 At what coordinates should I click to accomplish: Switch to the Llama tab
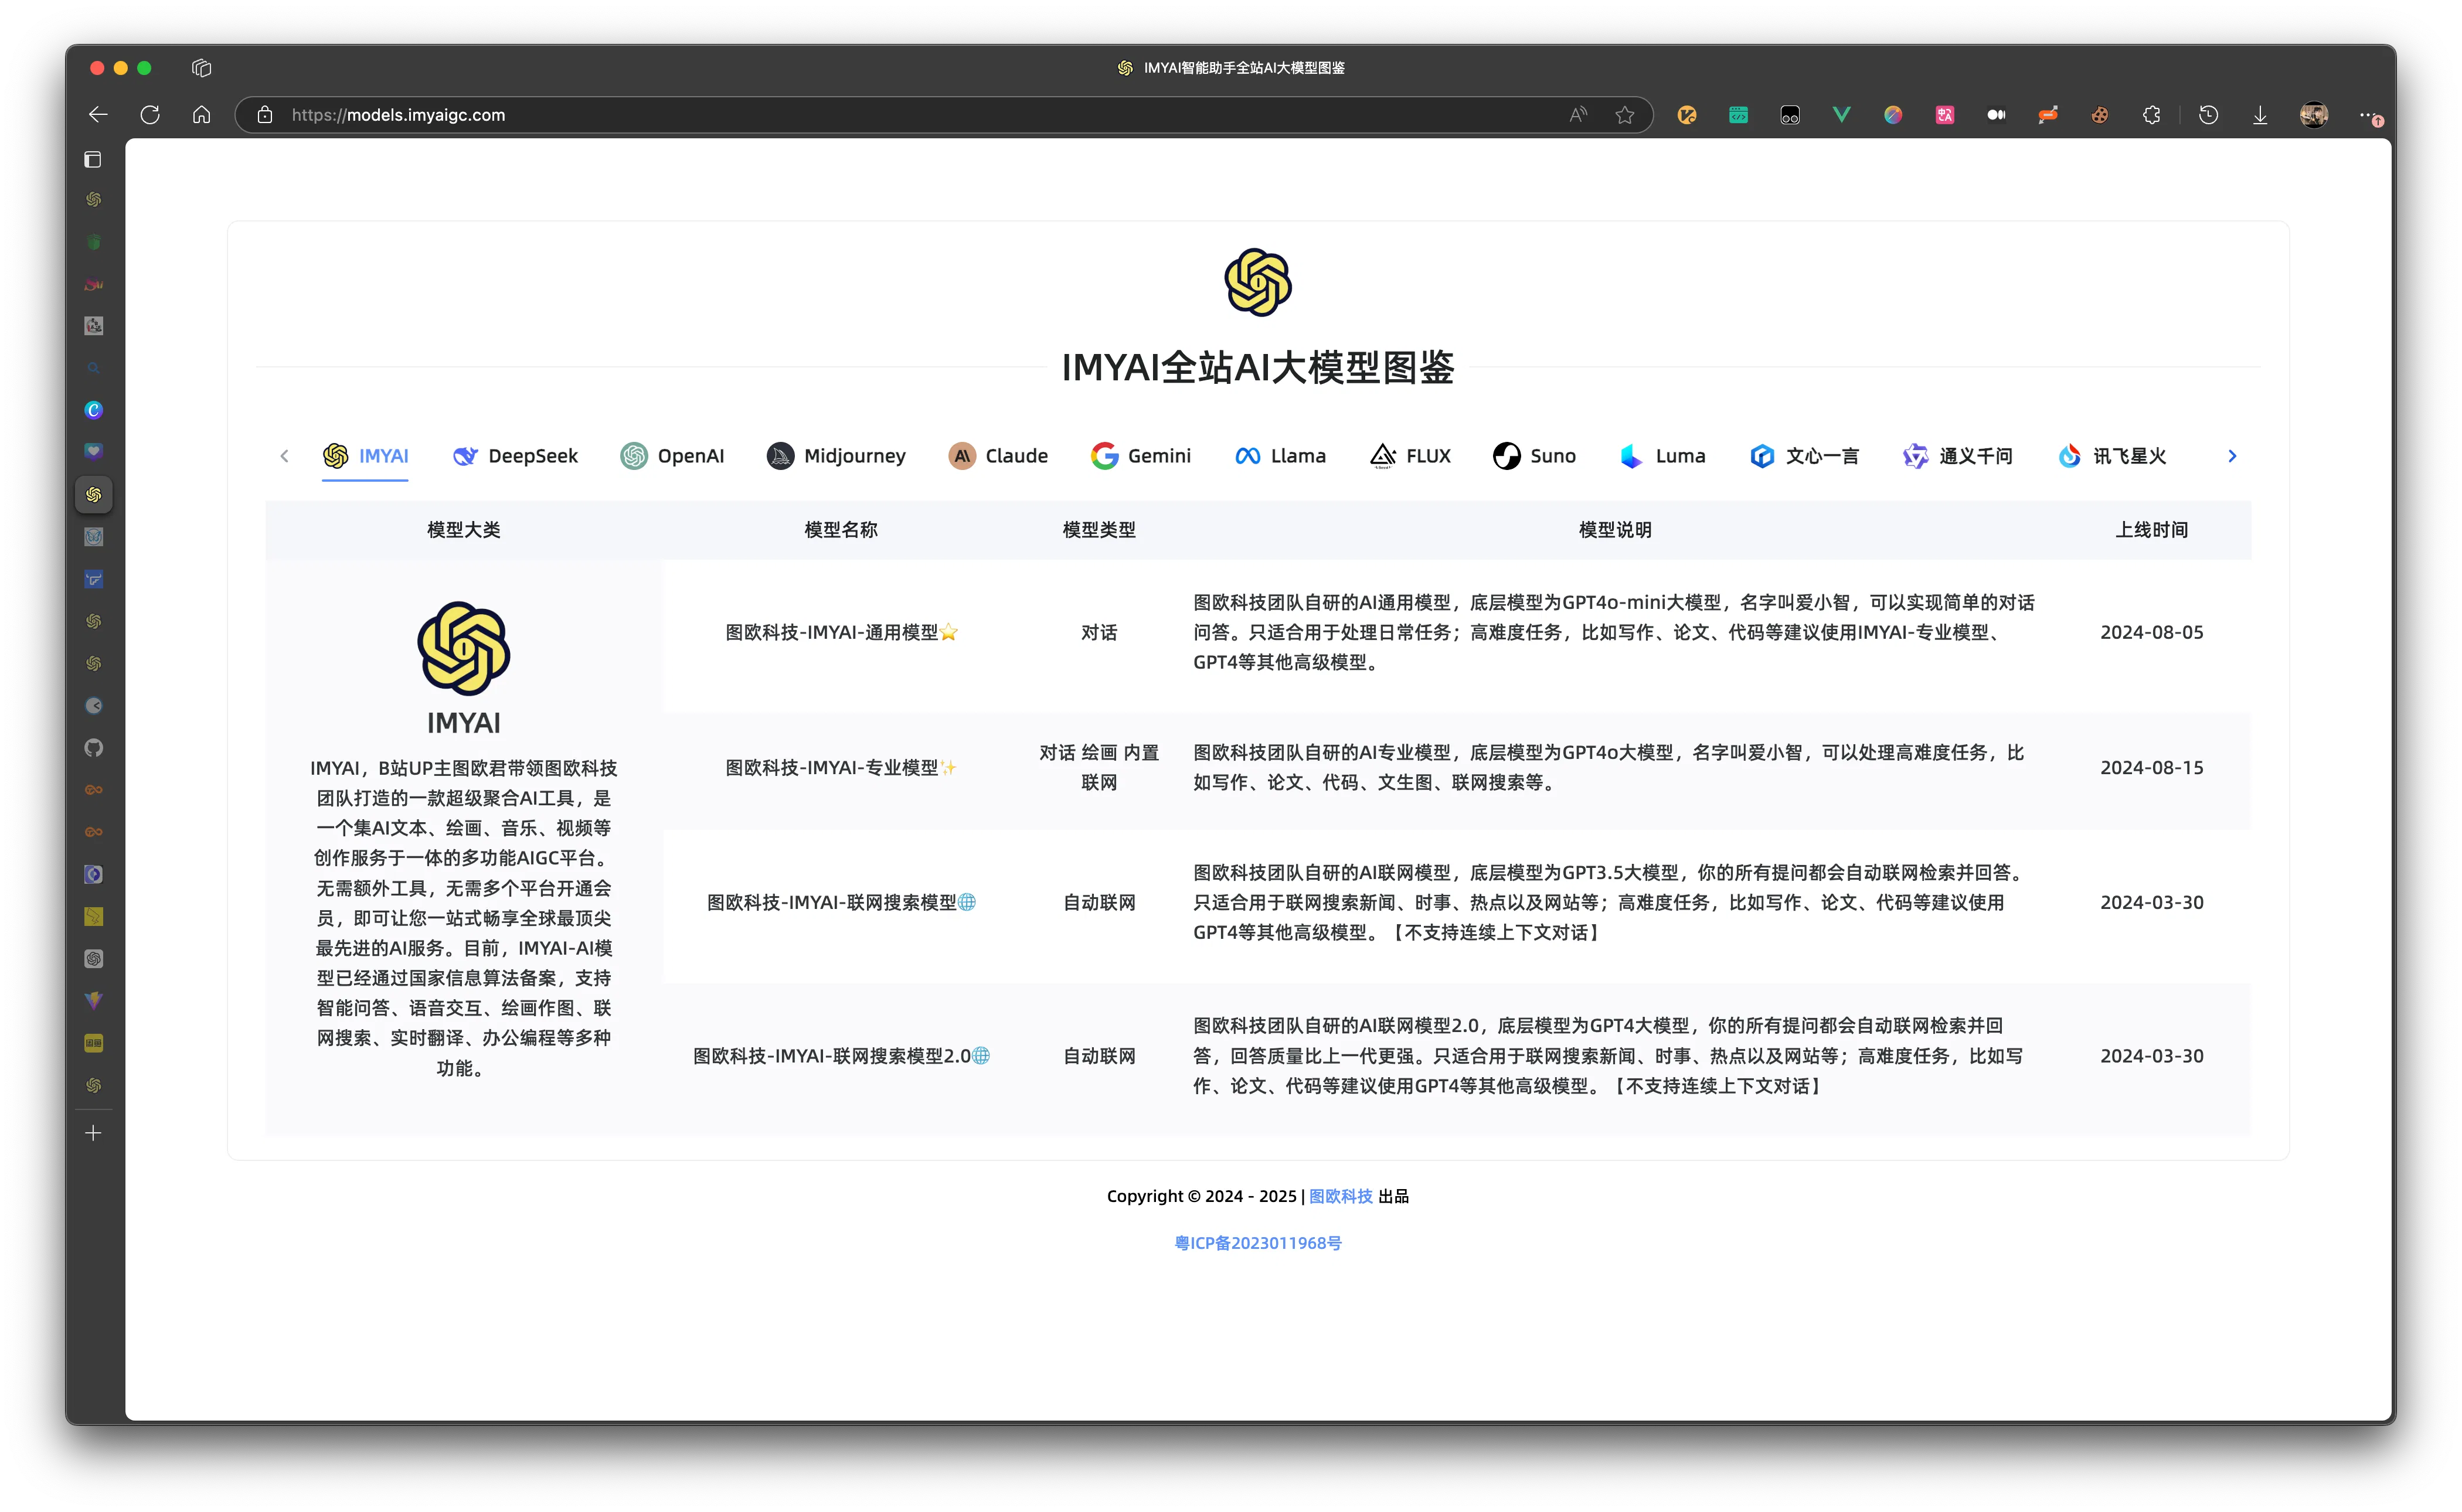(1280, 456)
